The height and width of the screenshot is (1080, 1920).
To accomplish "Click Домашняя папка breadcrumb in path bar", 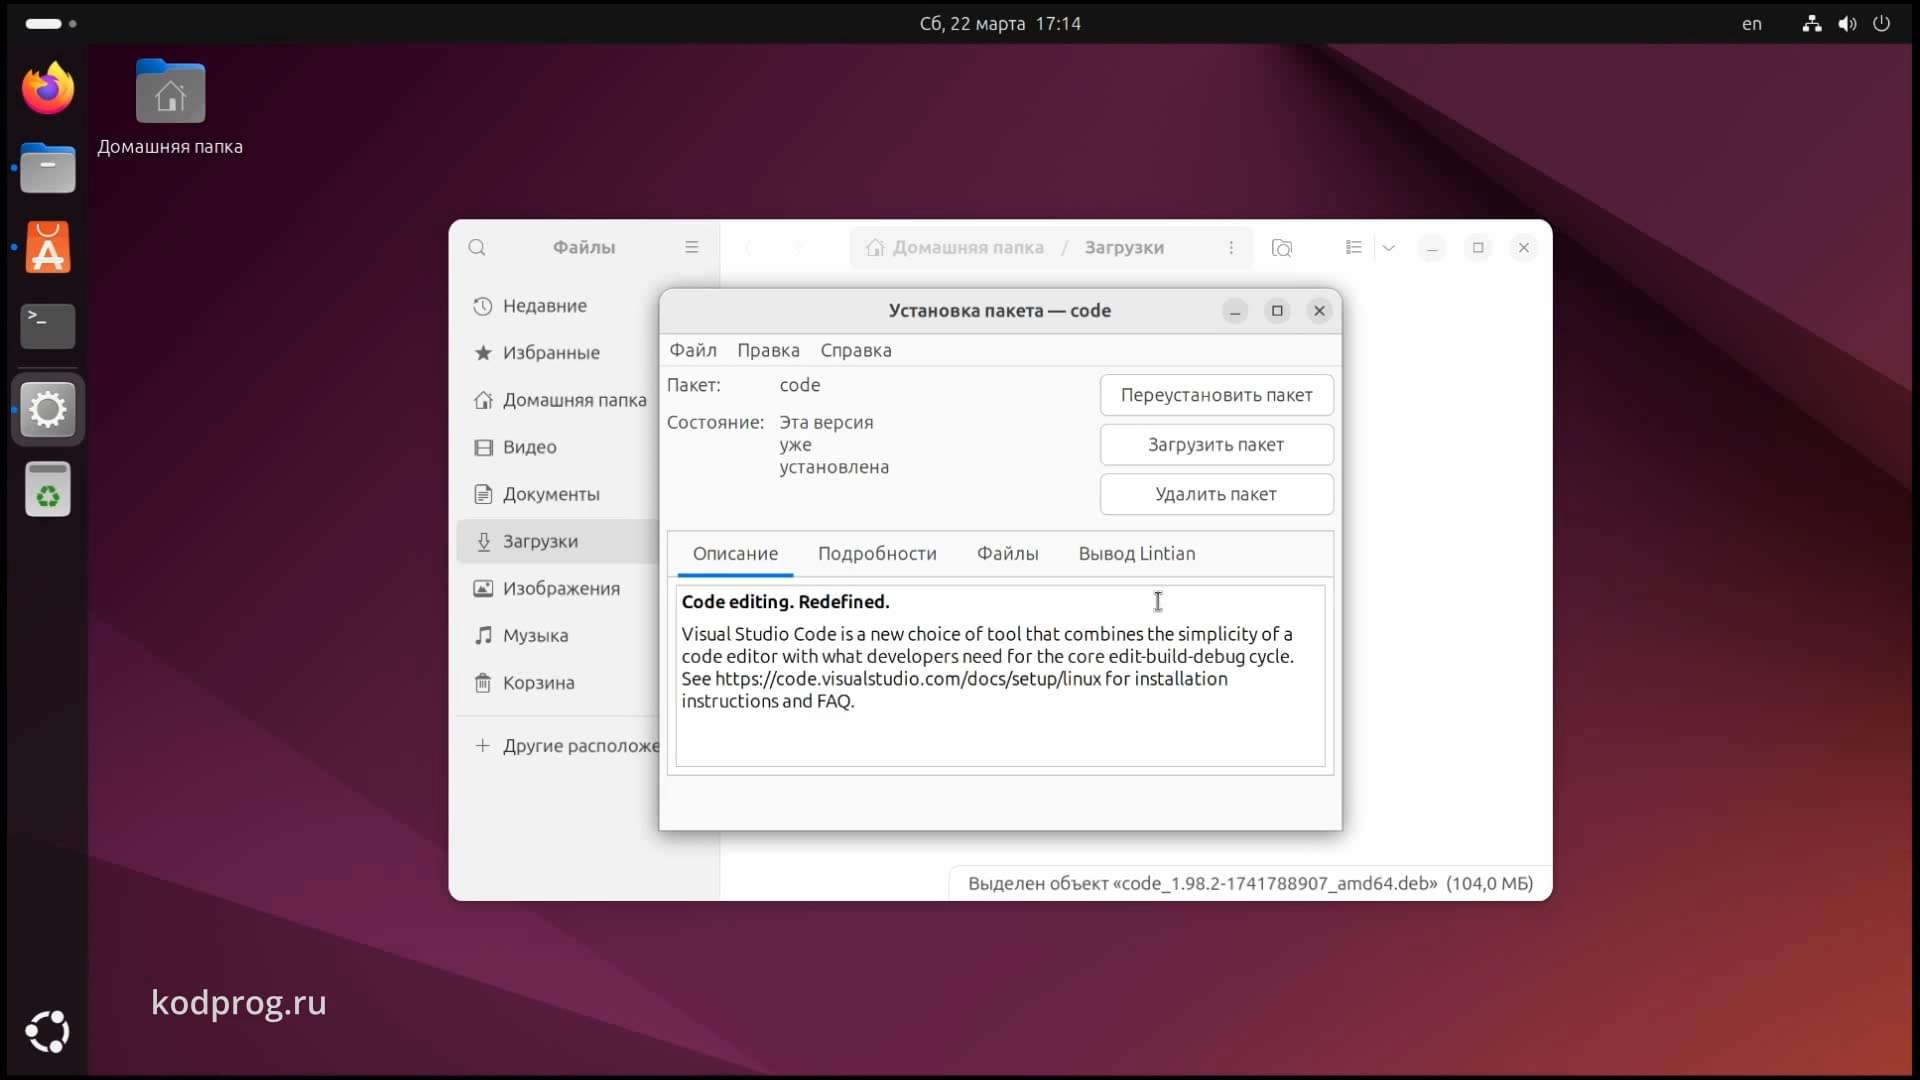I will click(955, 247).
